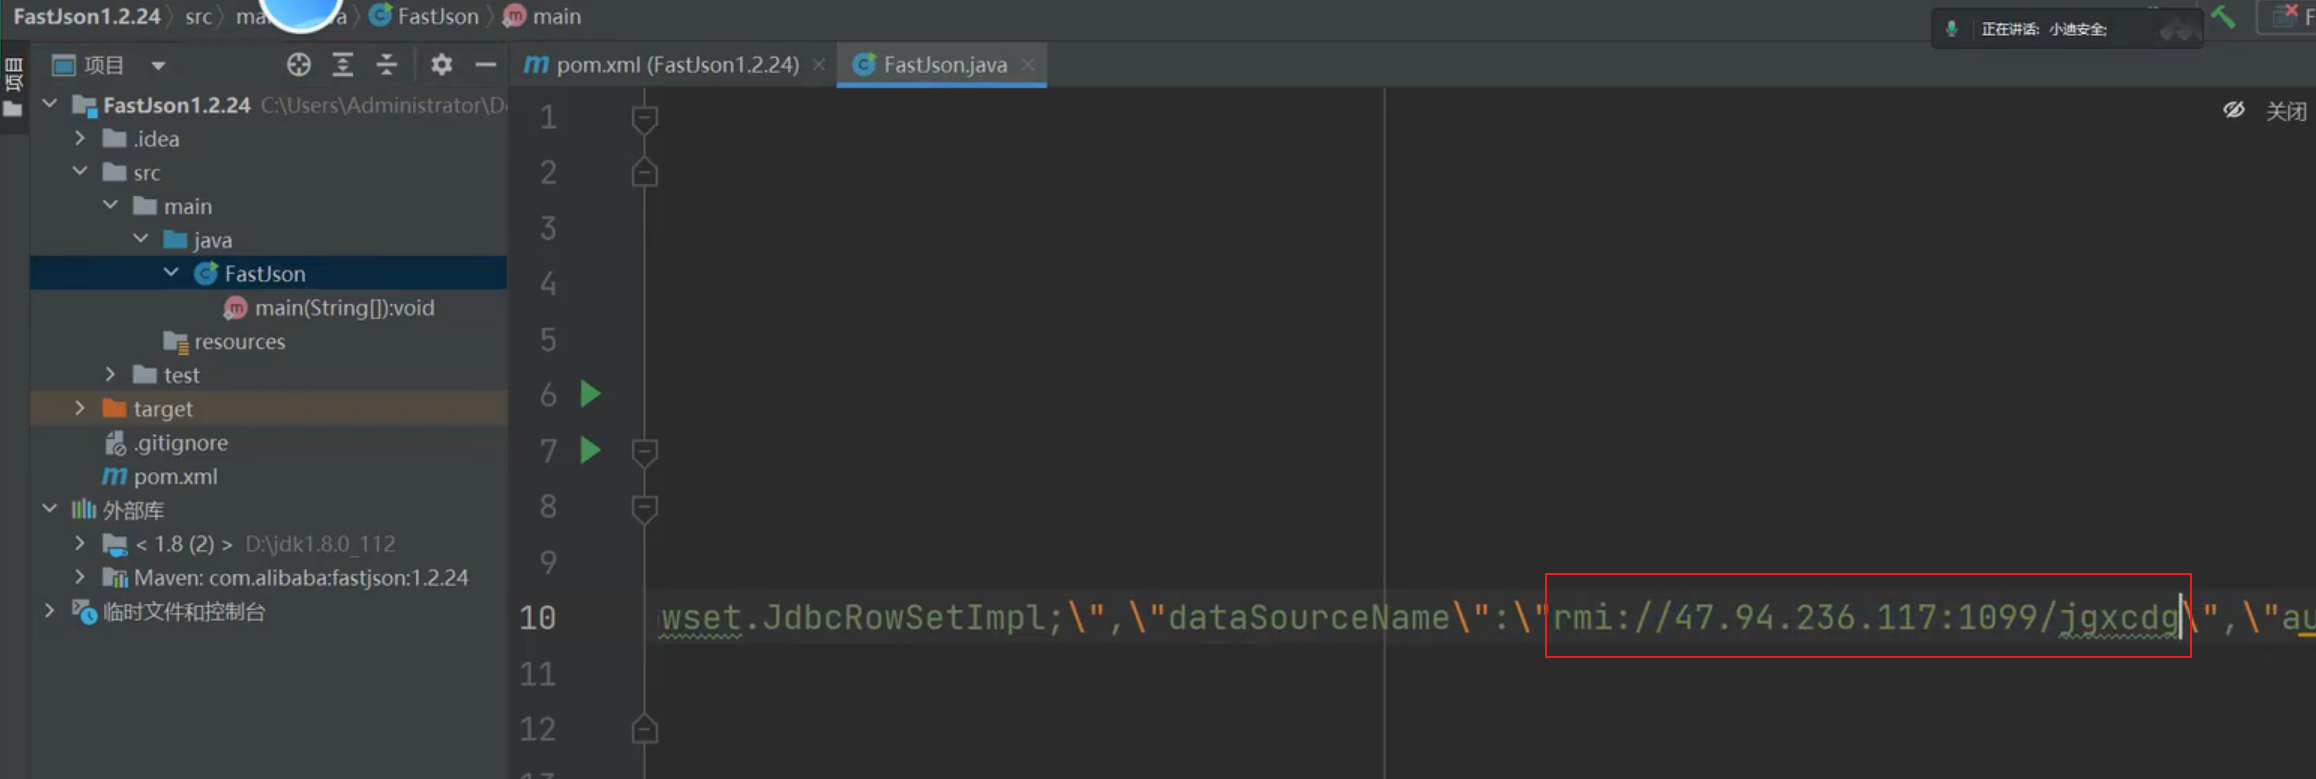Open the 项目 view dropdown
2316x779 pixels.
158,66
